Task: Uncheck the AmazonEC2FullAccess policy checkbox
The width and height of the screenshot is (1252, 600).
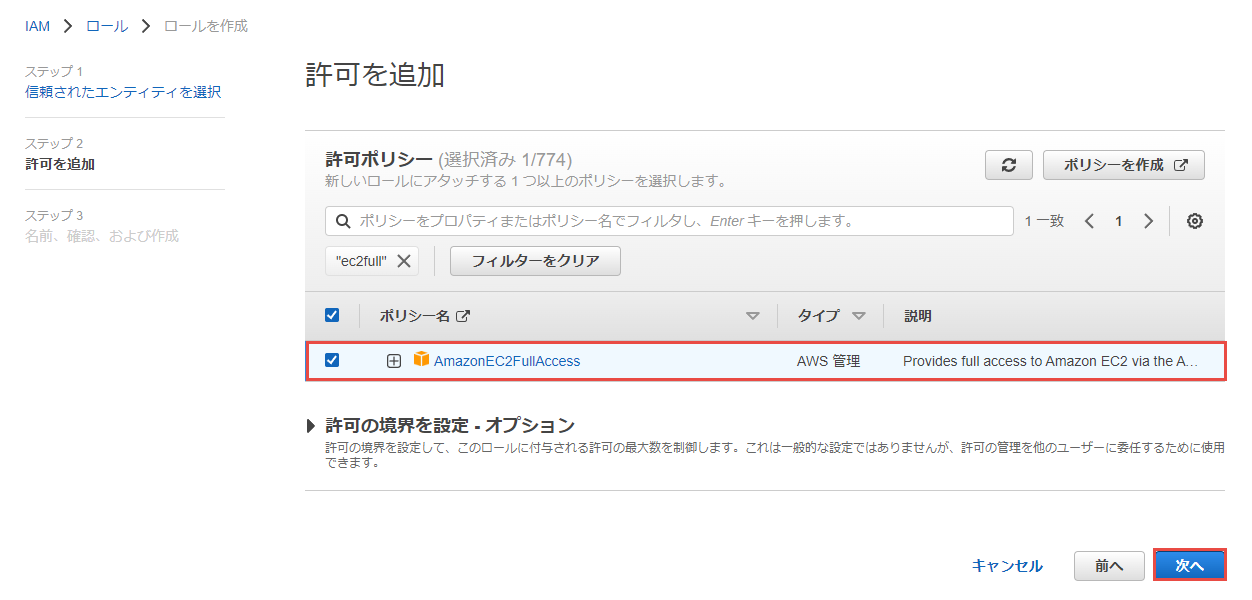Action: [332, 360]
